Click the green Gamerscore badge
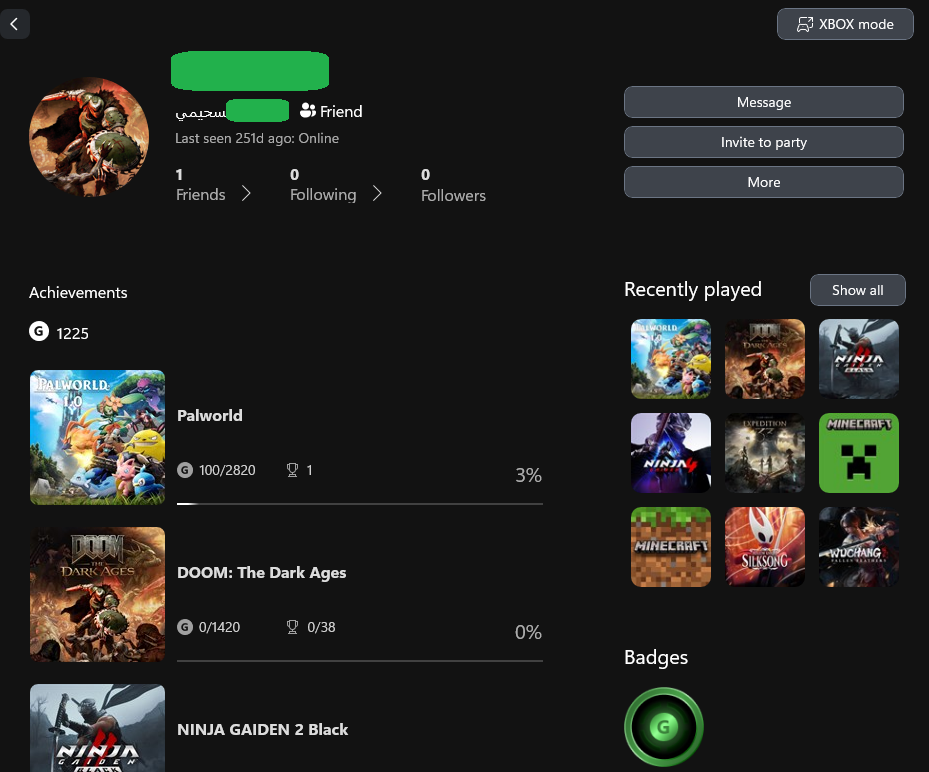This screenshot has height=772, width=929. 664,726
